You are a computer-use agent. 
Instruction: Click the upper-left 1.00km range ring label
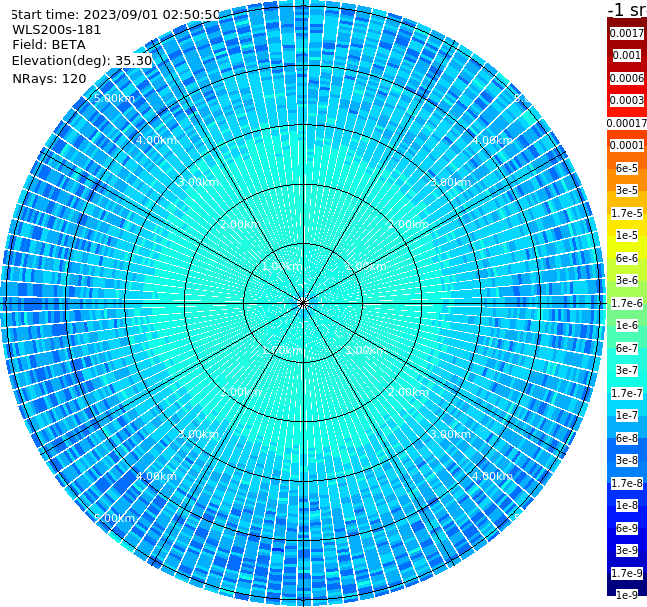(283, 266)
